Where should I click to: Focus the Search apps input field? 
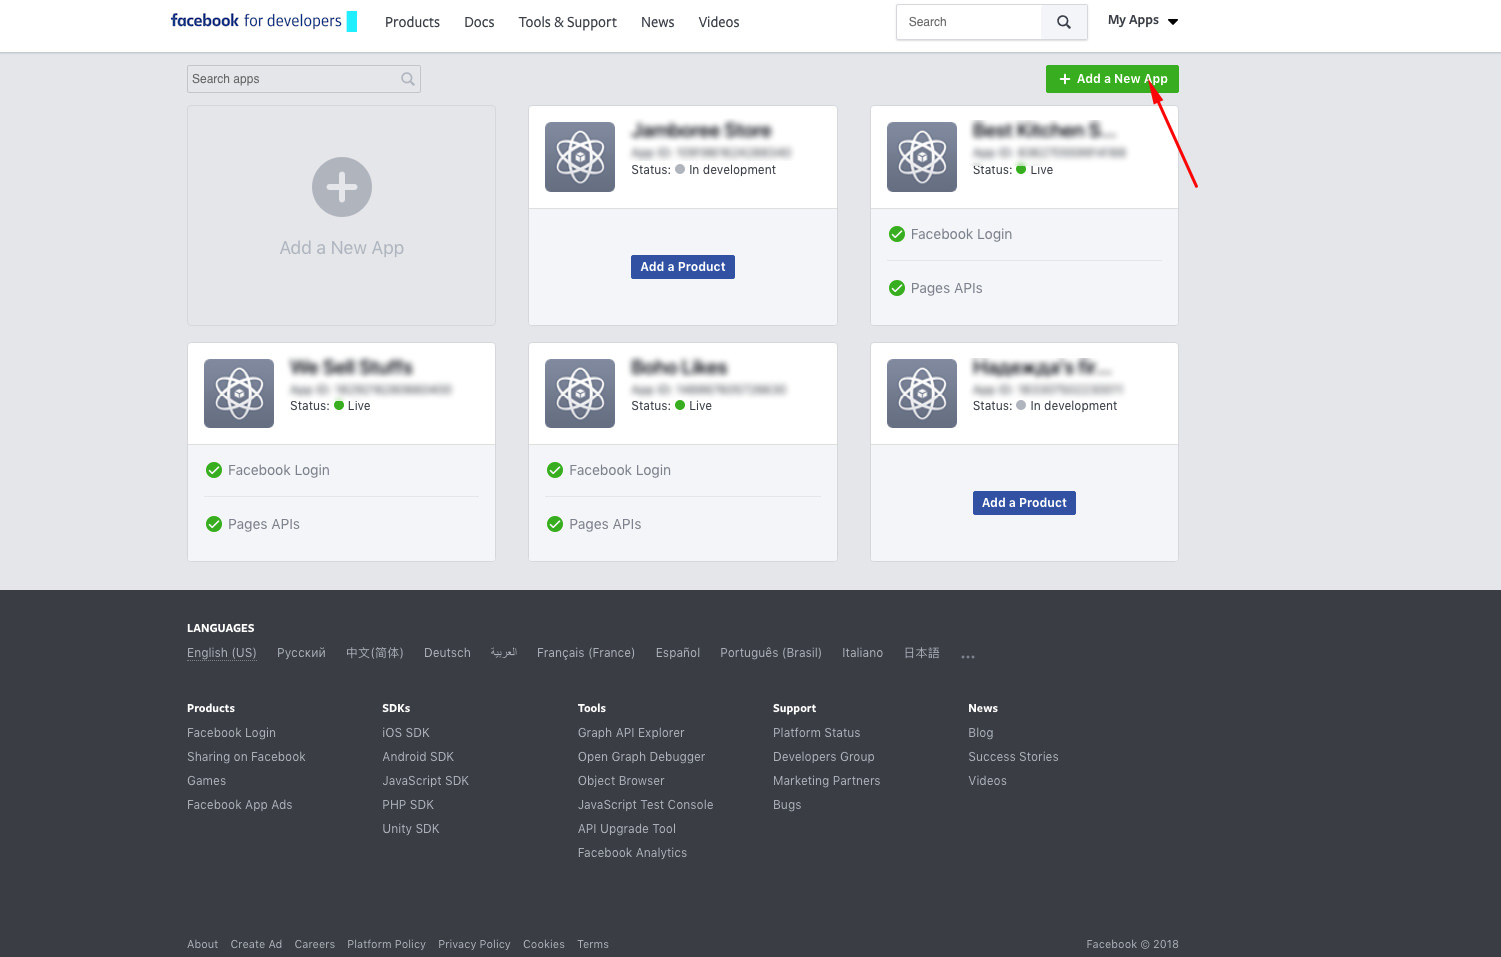tap(304, 79)
